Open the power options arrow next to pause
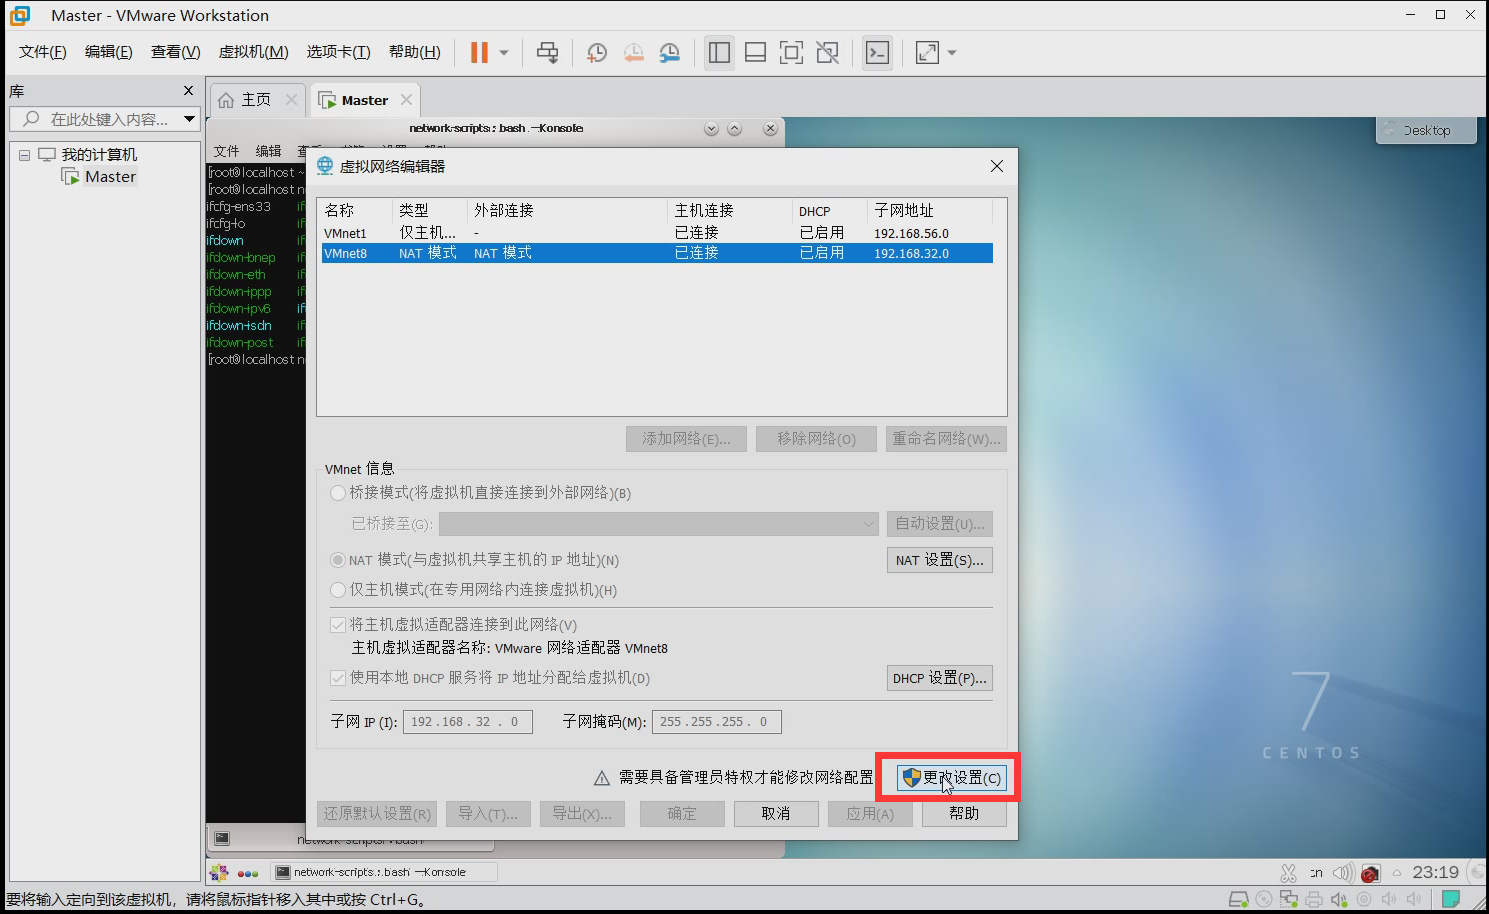Screen dimensions: 1489x914 [504, 53]
